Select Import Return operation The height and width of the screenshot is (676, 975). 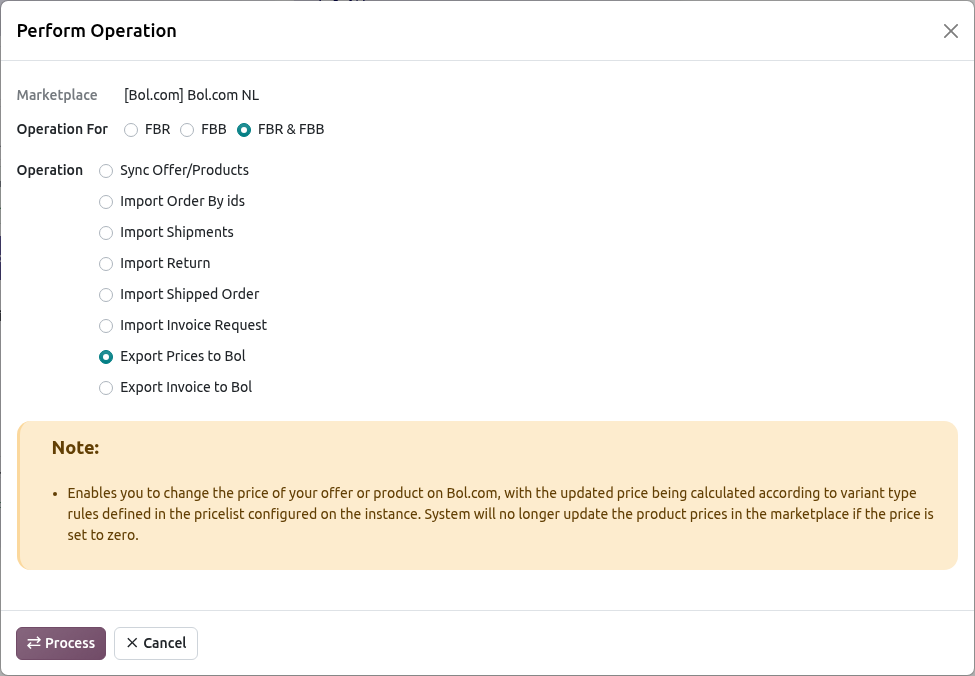[x=106, y=264]
